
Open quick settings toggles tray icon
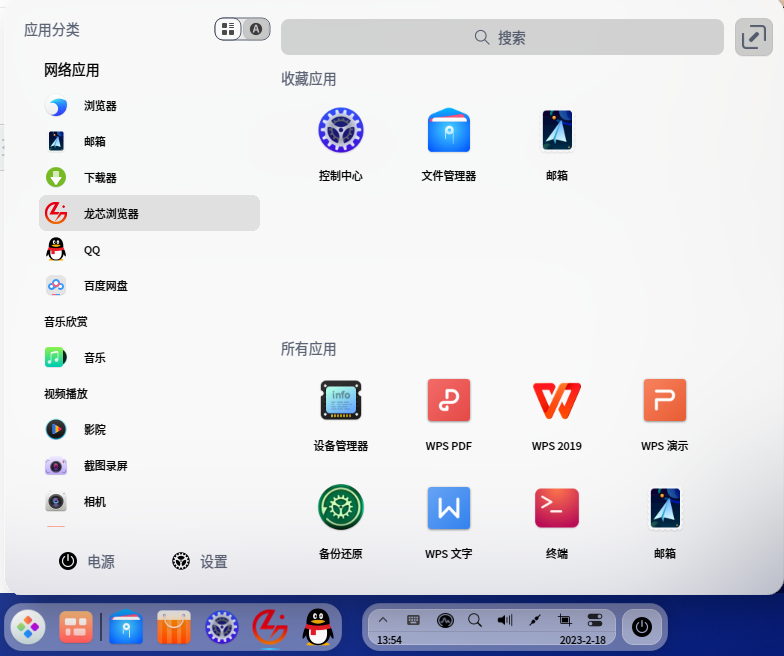[x=595, y=620]
